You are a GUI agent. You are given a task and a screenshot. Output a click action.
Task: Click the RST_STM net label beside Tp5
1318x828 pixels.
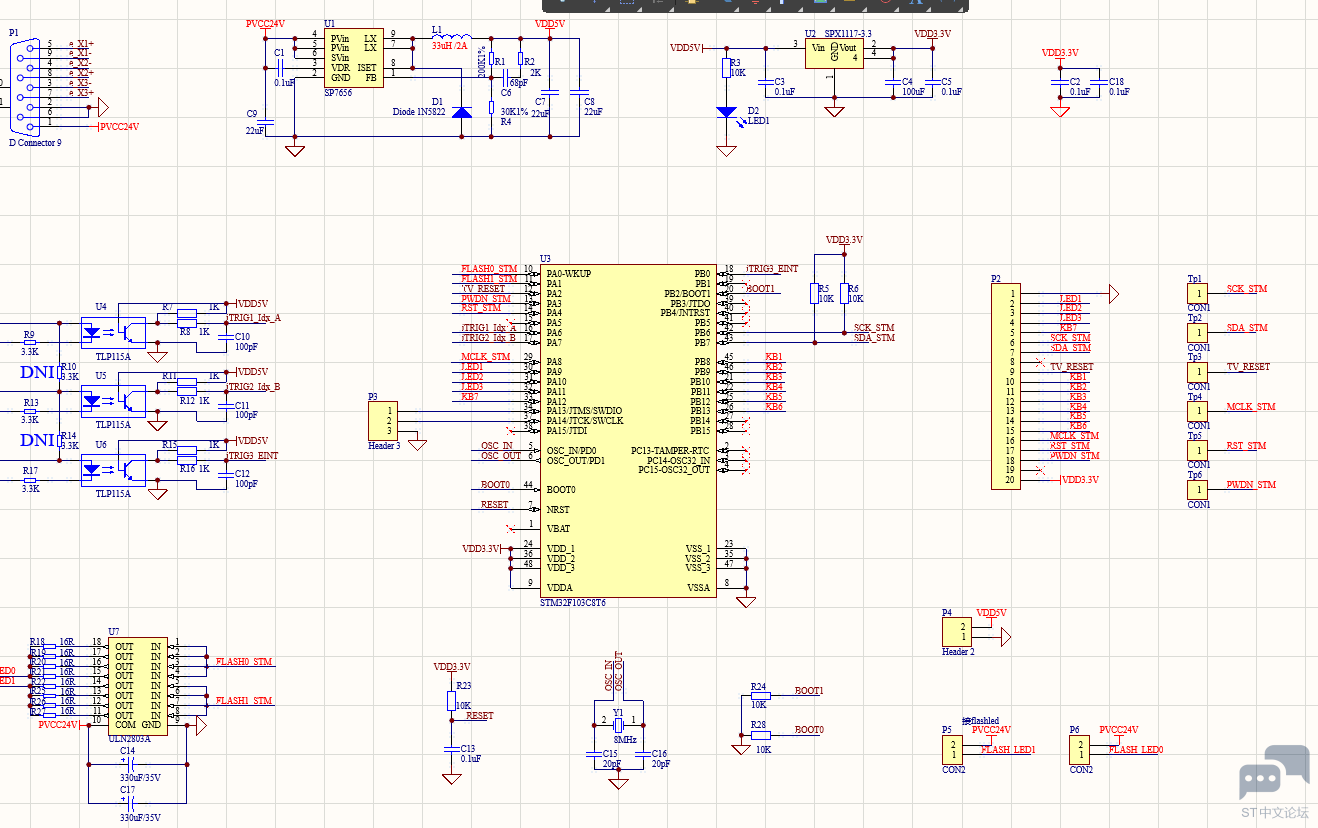pyautogui.click(x=1246, y=446)
